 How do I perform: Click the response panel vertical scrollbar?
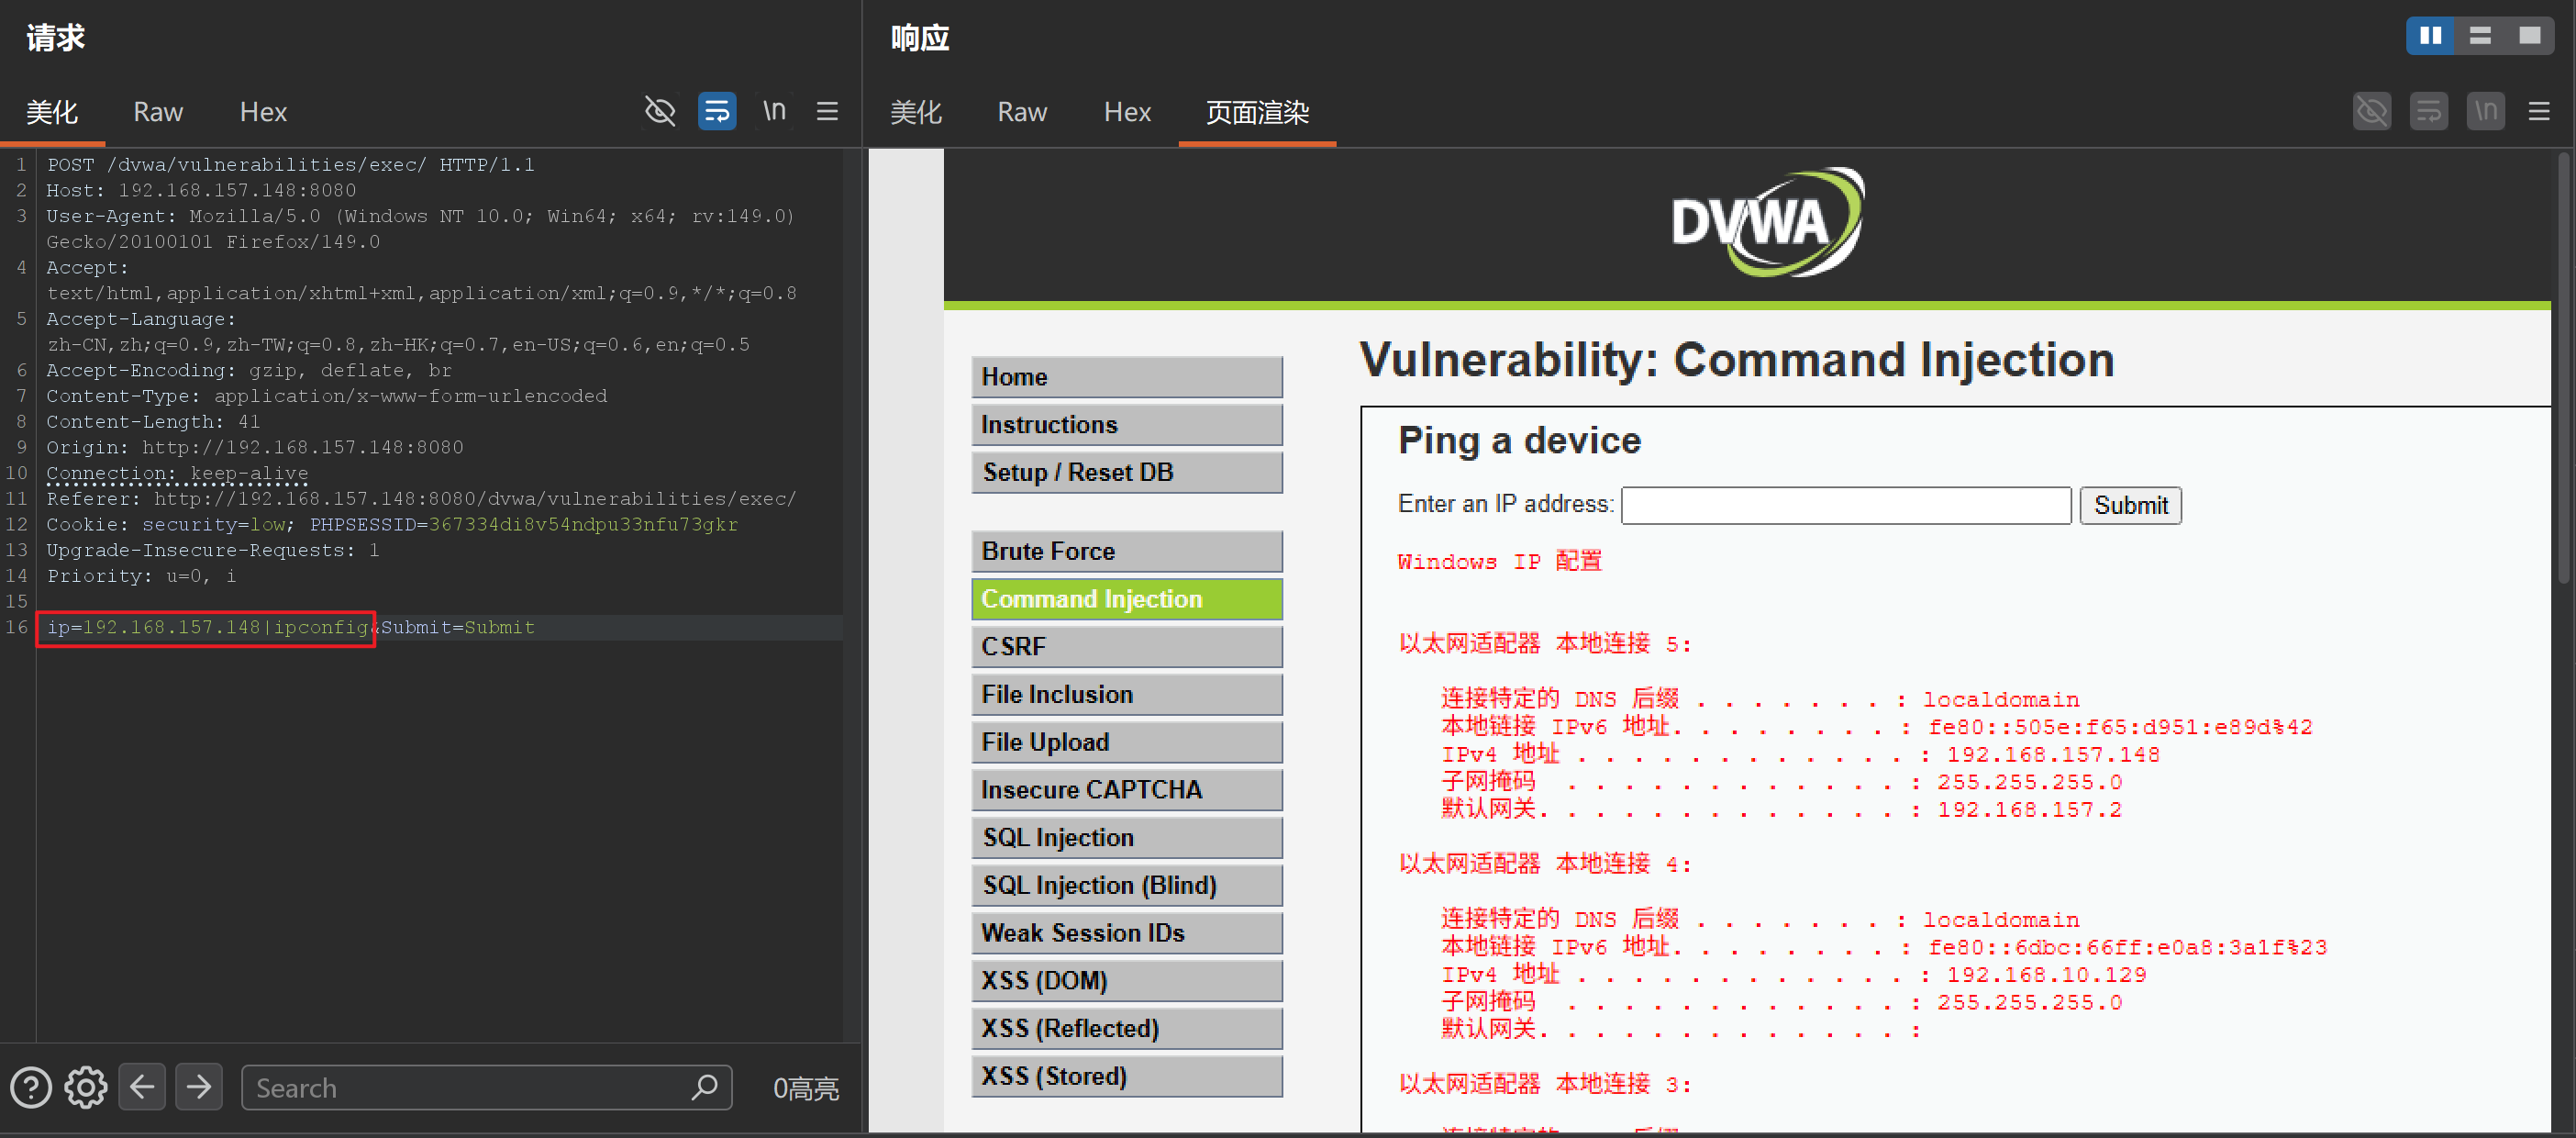coord(2563,368)
